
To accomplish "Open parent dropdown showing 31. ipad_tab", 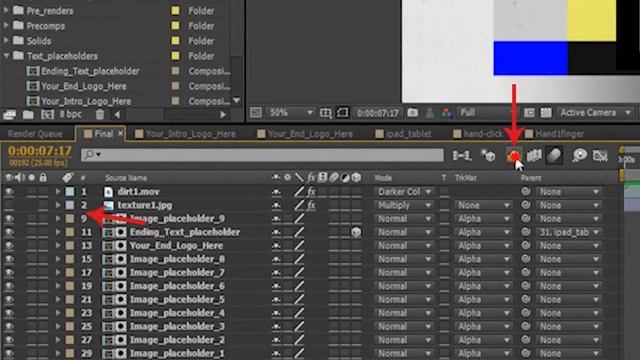I will point(569,232).
